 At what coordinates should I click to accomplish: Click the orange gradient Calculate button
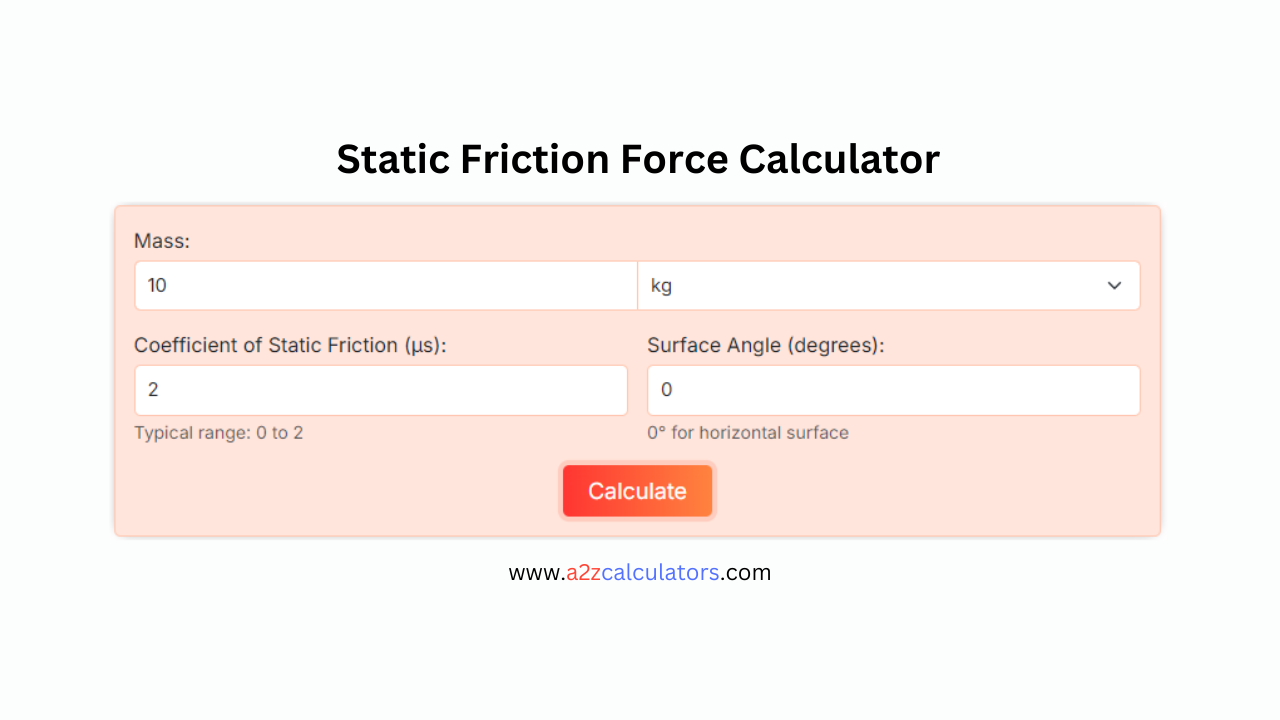click(x=637, y=490)
